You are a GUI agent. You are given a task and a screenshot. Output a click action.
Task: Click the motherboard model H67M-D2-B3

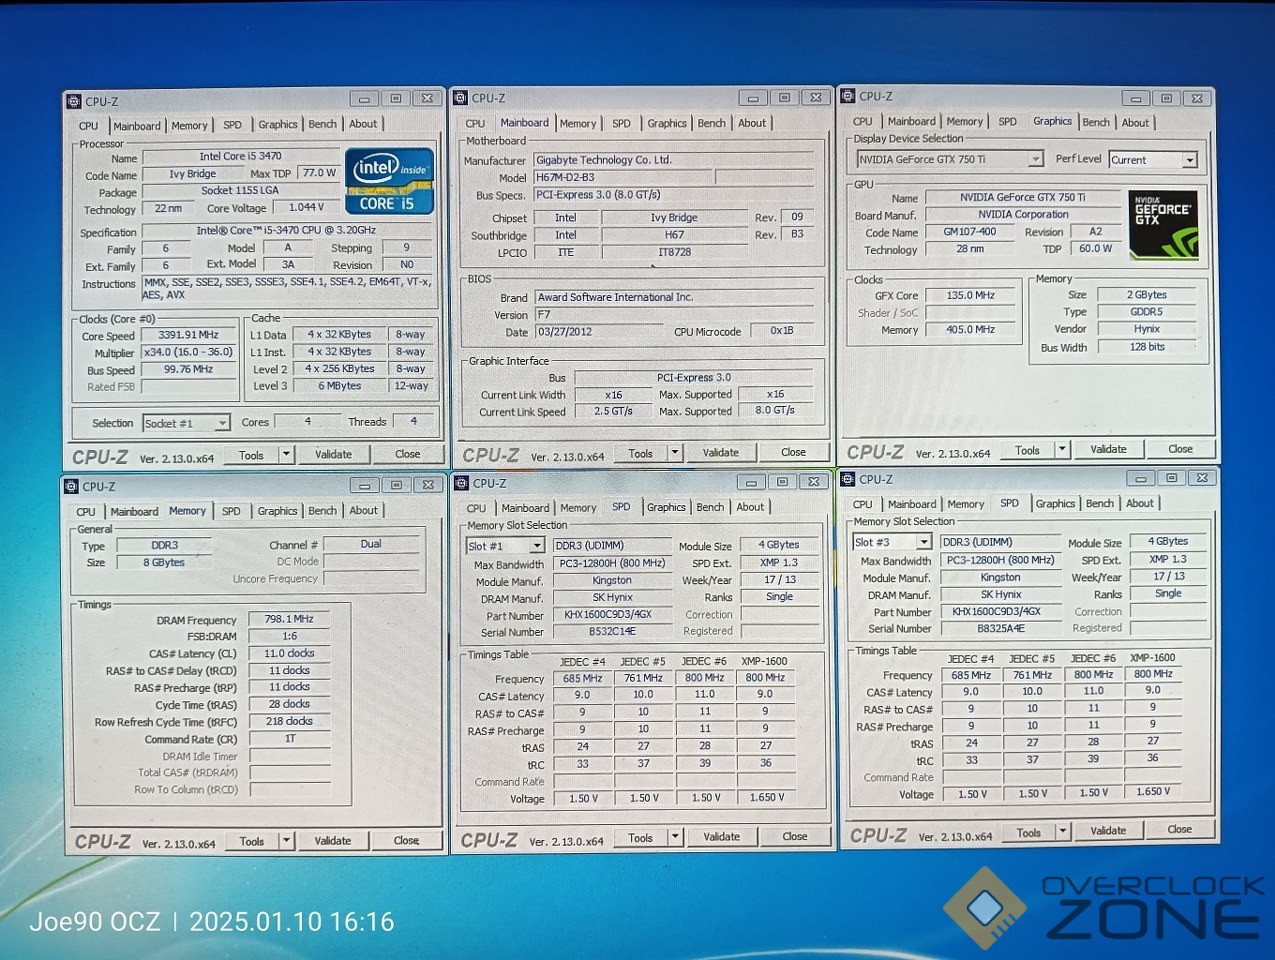(x=622, y=178)
